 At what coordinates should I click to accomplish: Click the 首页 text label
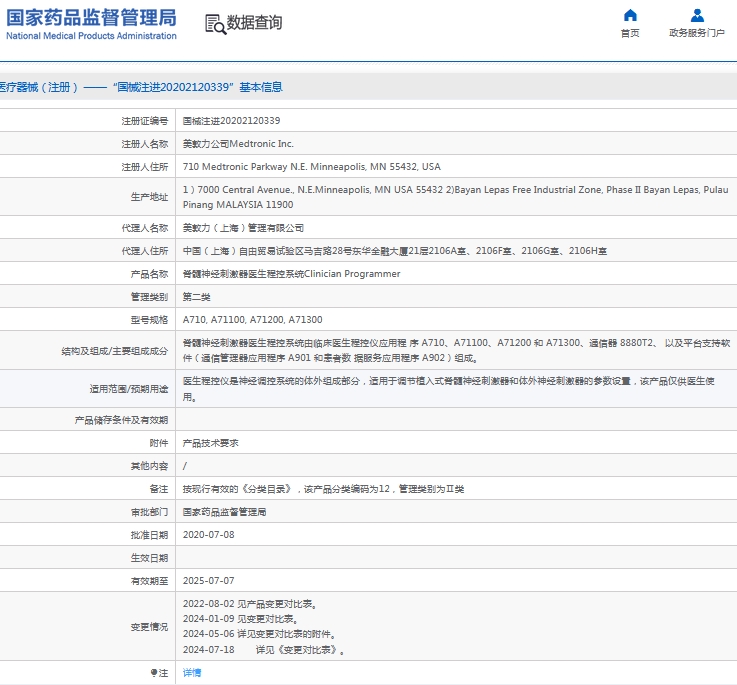[x=630, y=33]
